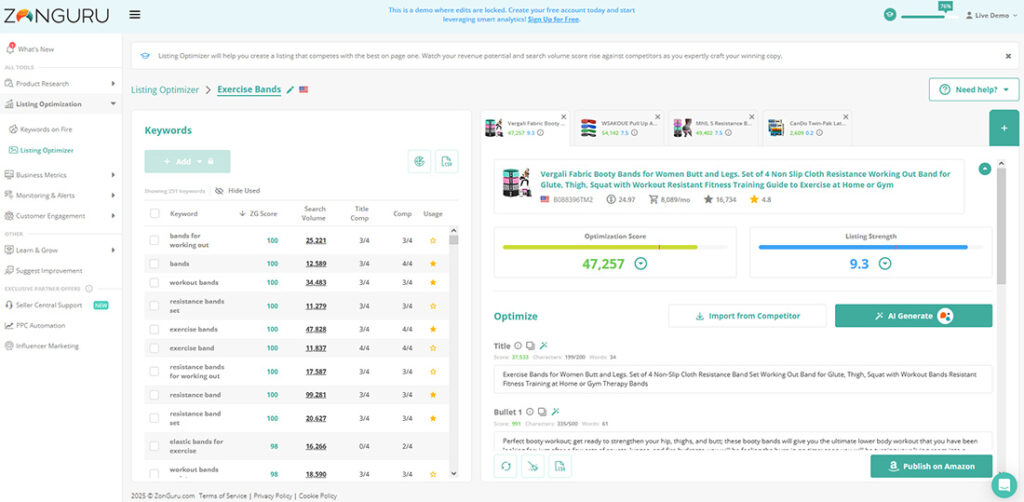1024x502 pixels.
Task: Click the Optimization Score progress bar
Action: [x=615, y=247]
